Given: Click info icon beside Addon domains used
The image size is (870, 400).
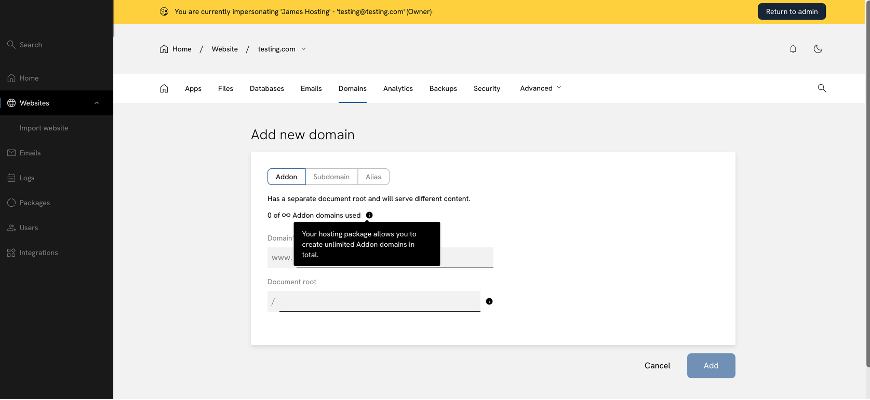Looking at the screenshot, I should tap(370, 215).
